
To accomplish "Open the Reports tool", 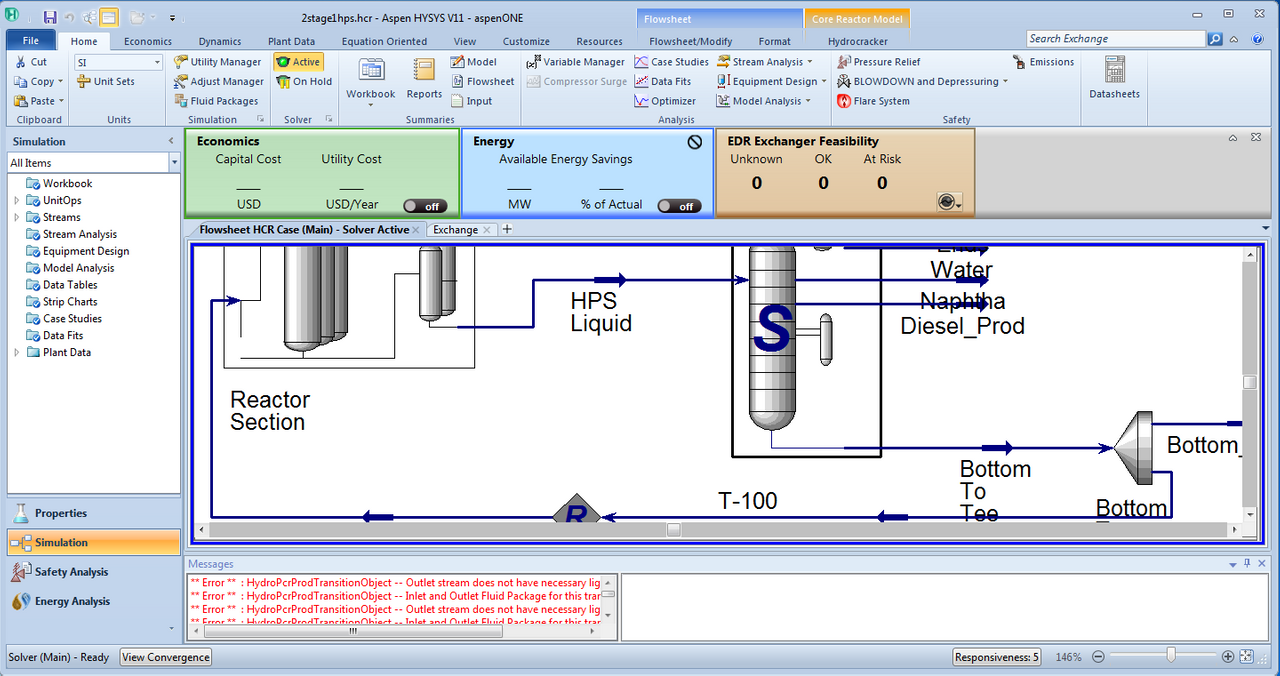I will (424, 78).
